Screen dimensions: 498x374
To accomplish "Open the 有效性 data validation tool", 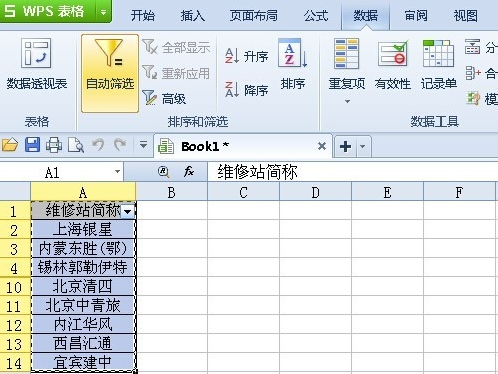I will point(392,65).
